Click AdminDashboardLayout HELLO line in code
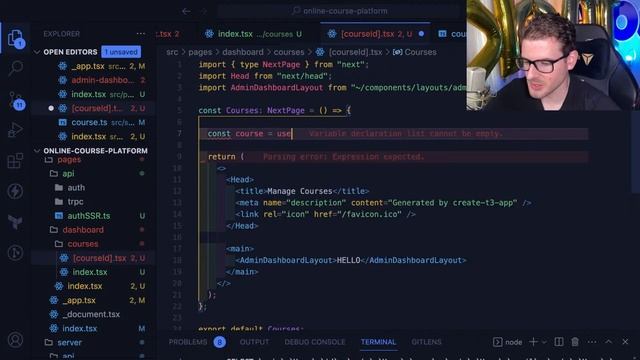Screen dimensions: 640x360 (x=351, y=260)
